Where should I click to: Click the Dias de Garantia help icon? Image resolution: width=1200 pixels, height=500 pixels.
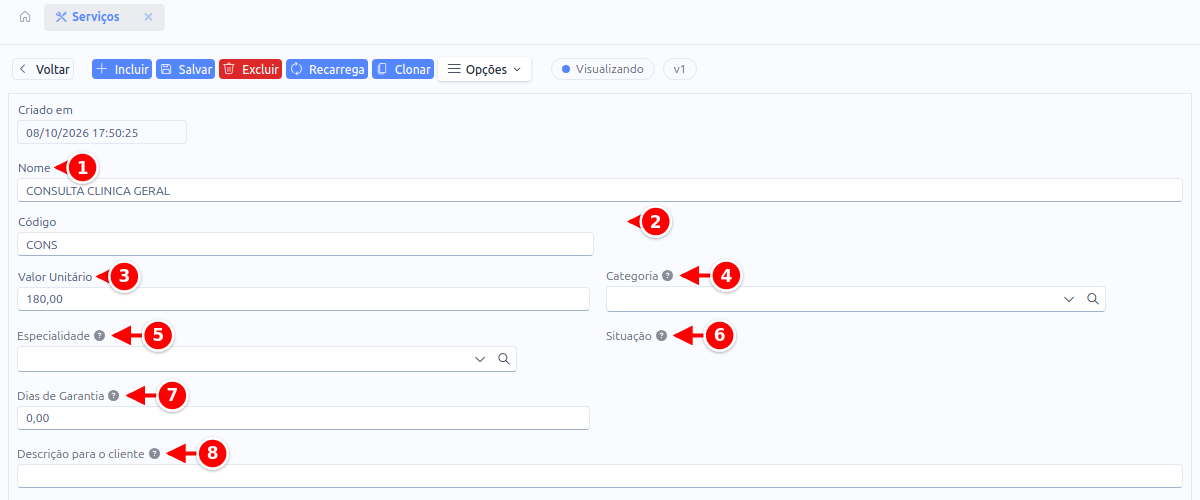pyautogui.click(x=113, y=395)
